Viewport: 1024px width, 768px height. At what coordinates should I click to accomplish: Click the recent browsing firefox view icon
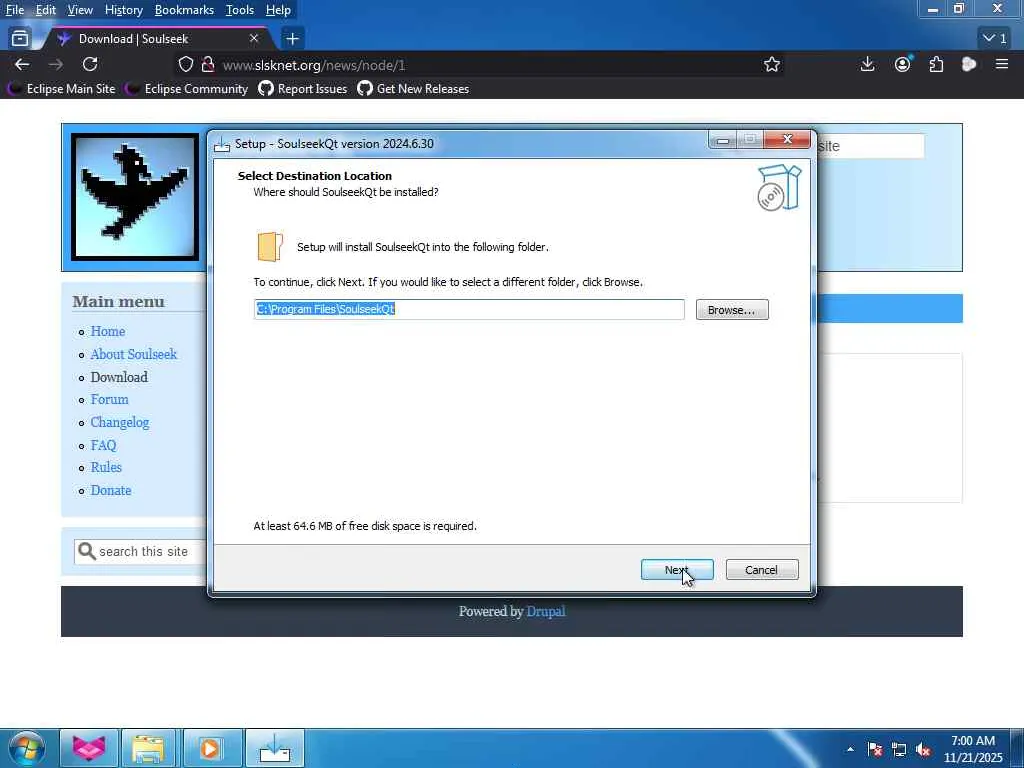click(20, 39)
